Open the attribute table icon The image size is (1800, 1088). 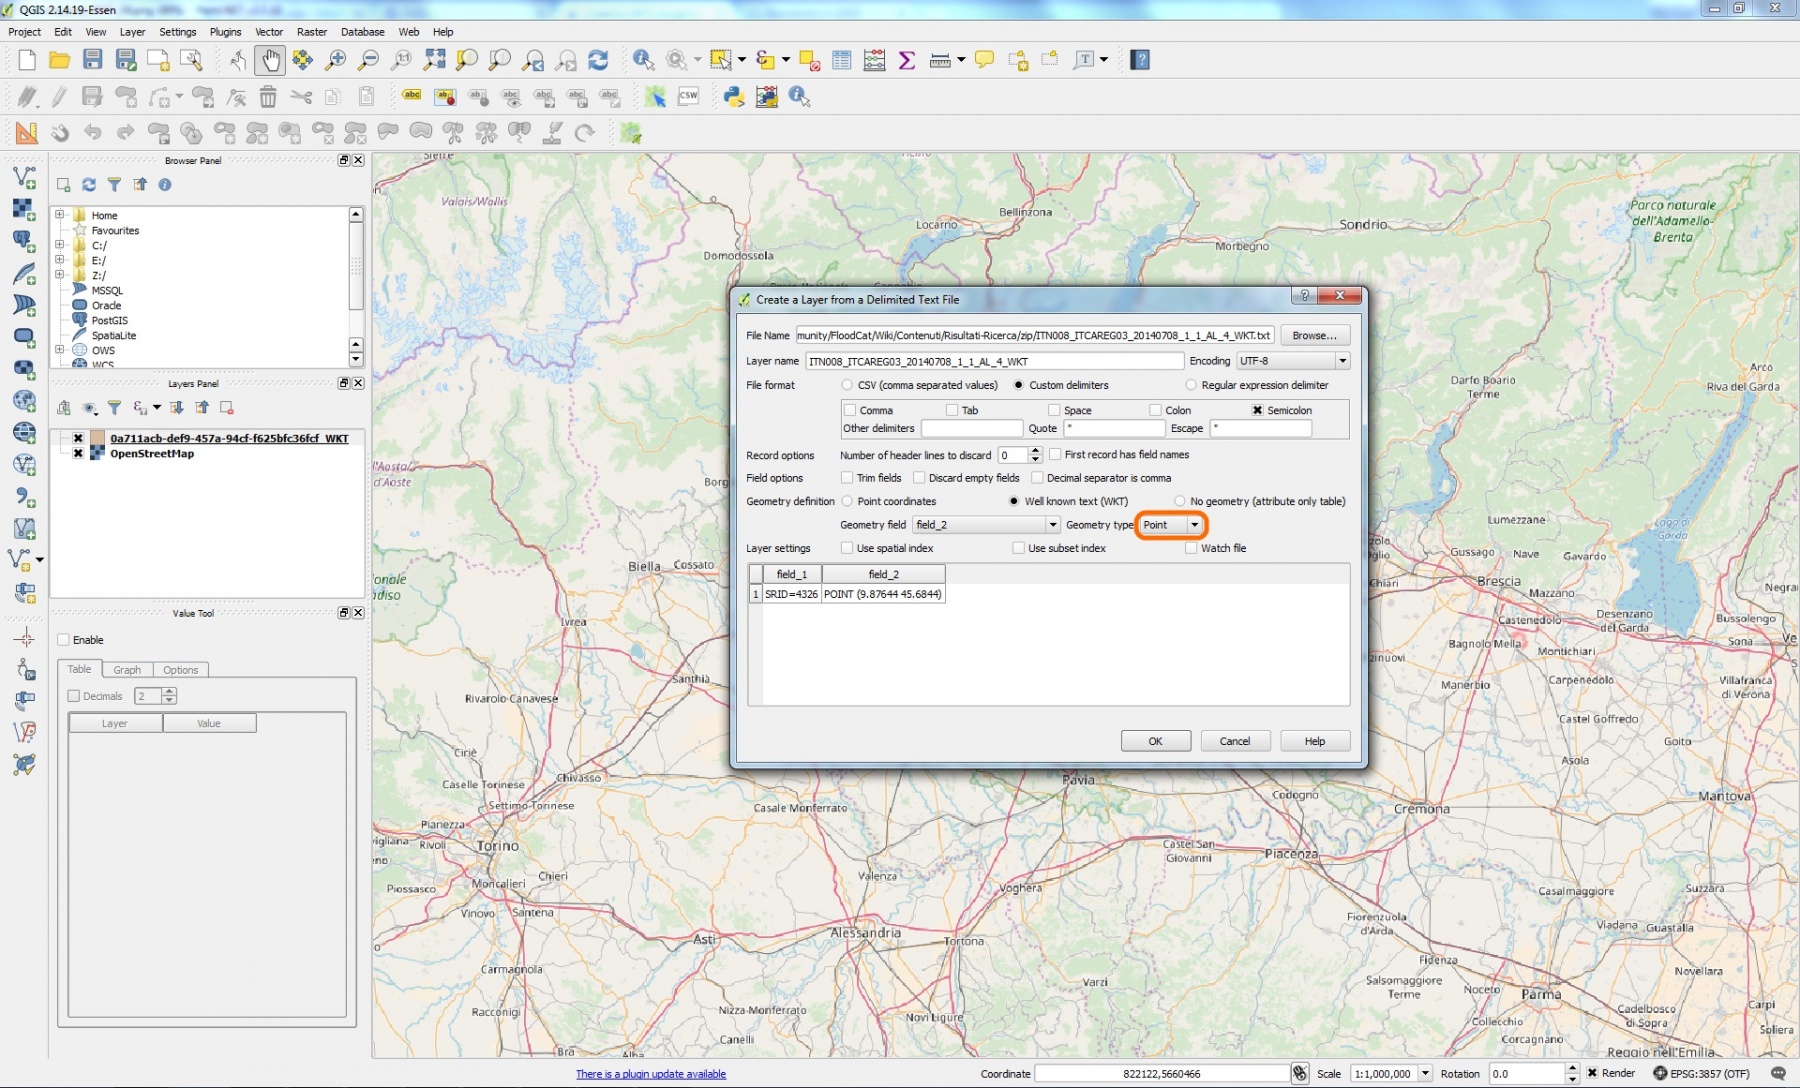point(841,60)
